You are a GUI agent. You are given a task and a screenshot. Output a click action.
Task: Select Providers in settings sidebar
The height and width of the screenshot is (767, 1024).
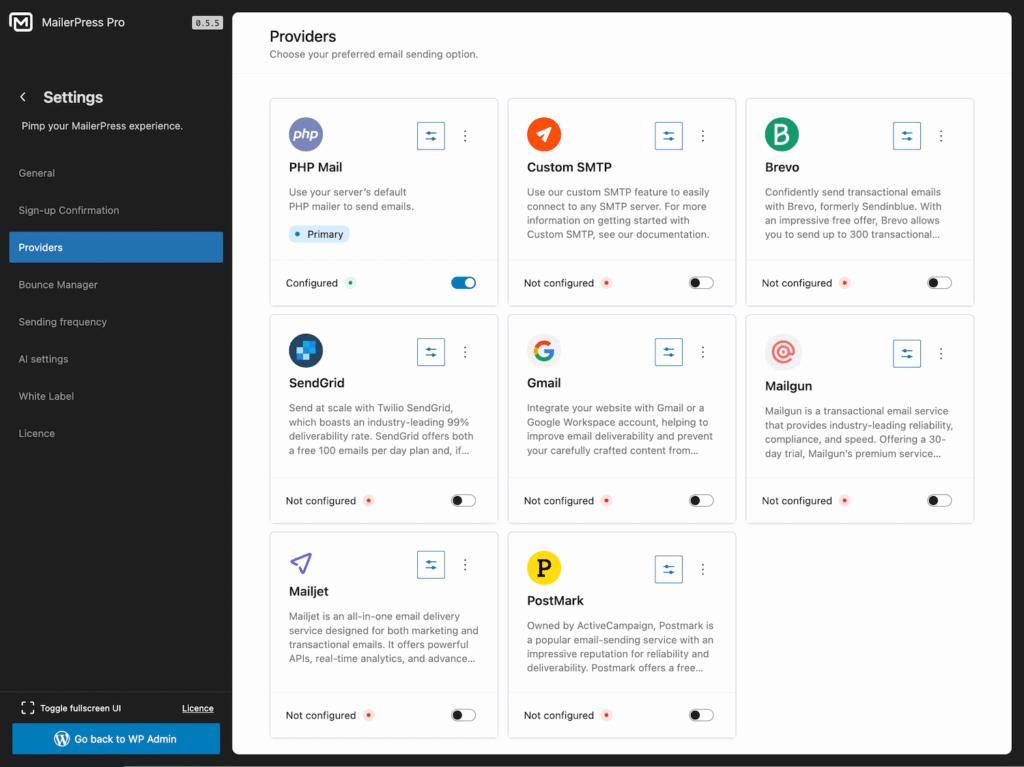click(x=116, y=247)
